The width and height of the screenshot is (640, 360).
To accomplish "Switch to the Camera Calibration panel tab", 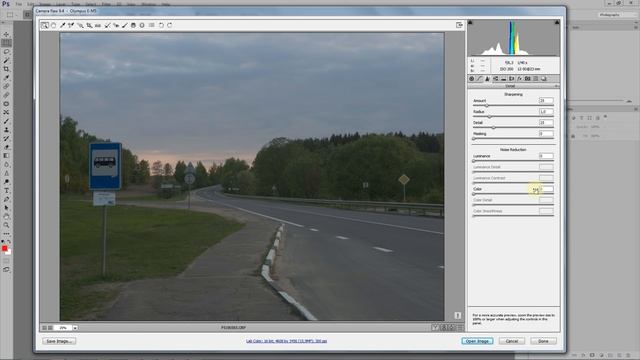I will [x=527, y=79].
